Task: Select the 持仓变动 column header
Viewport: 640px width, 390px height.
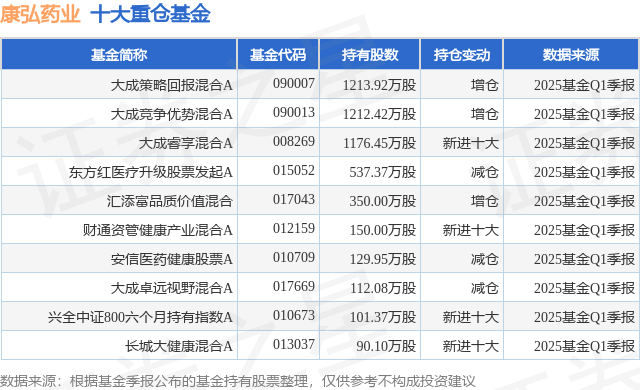Action: tap(462, 55)
